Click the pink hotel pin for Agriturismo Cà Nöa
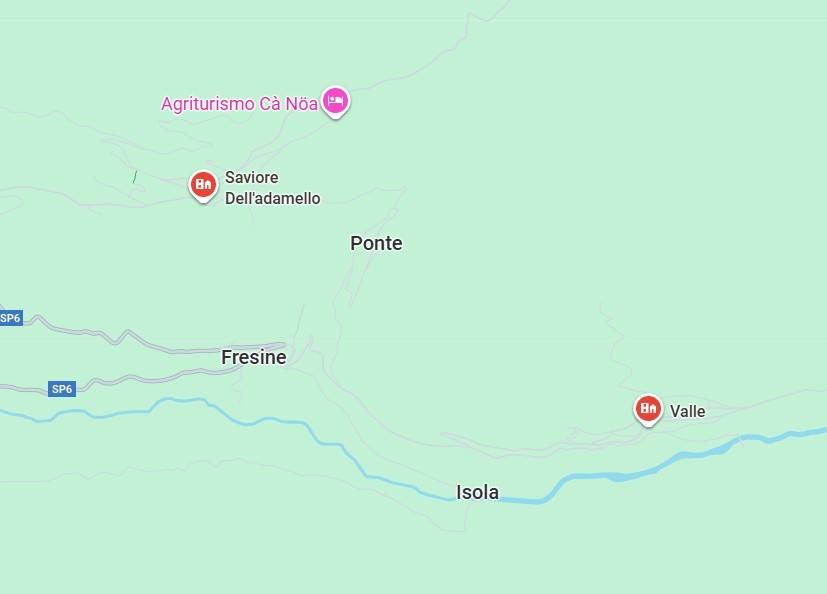This screenshot has width=827, height=594. [x=335, y=102]
